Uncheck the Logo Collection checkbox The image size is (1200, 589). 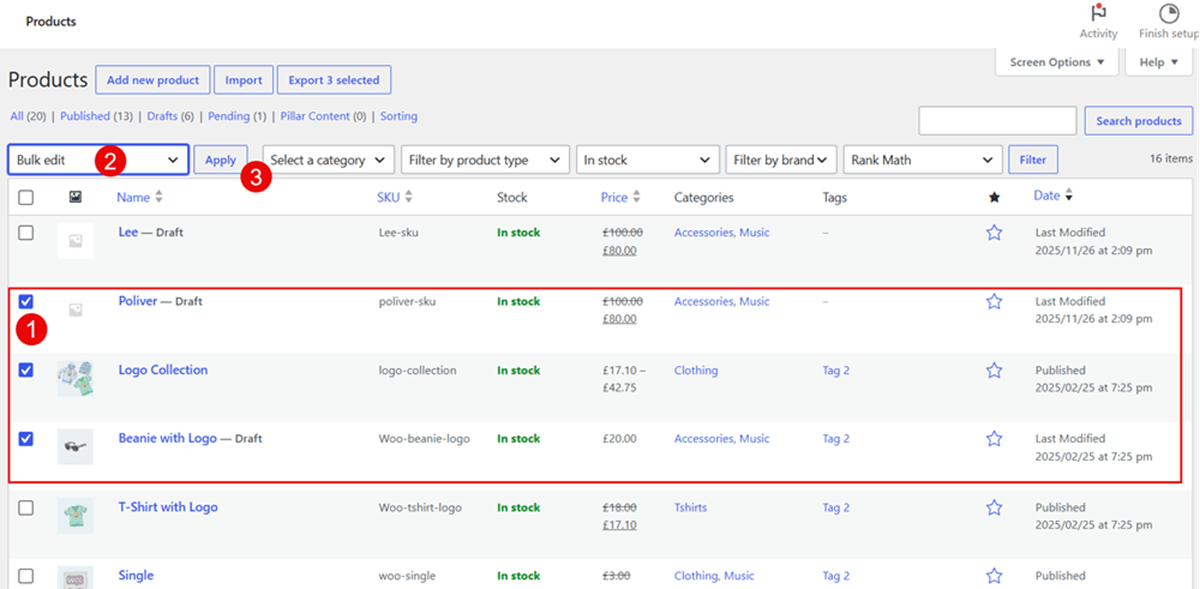[26, 370]
